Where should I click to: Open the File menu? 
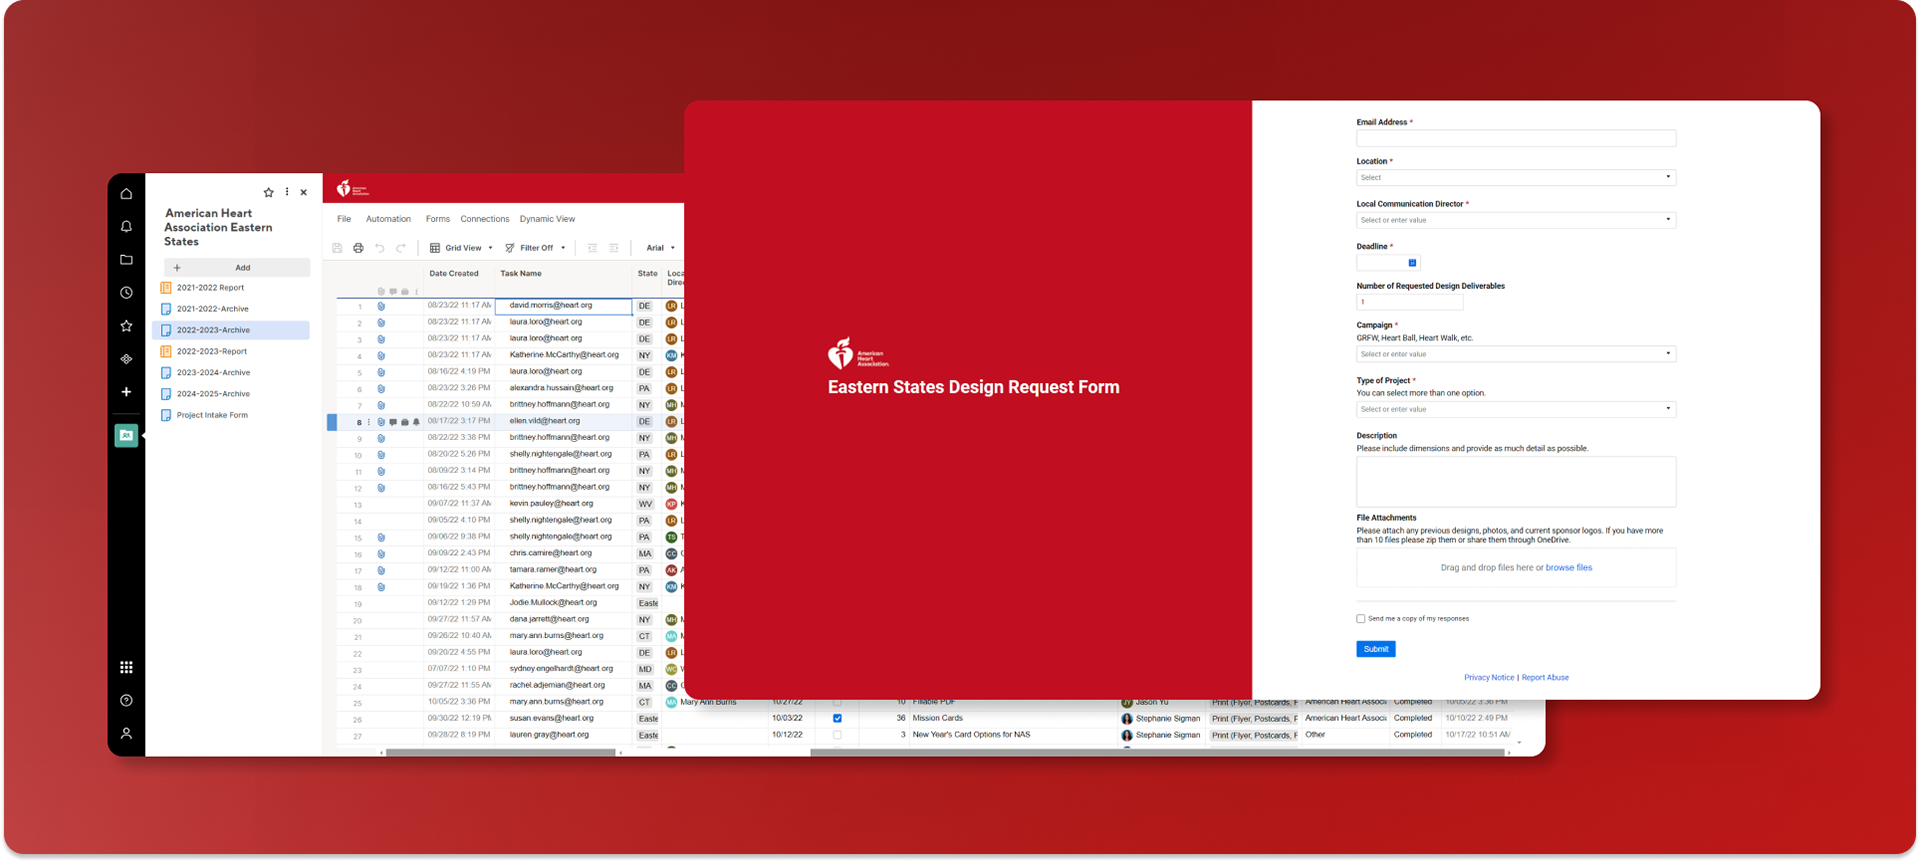coord(344,219)
